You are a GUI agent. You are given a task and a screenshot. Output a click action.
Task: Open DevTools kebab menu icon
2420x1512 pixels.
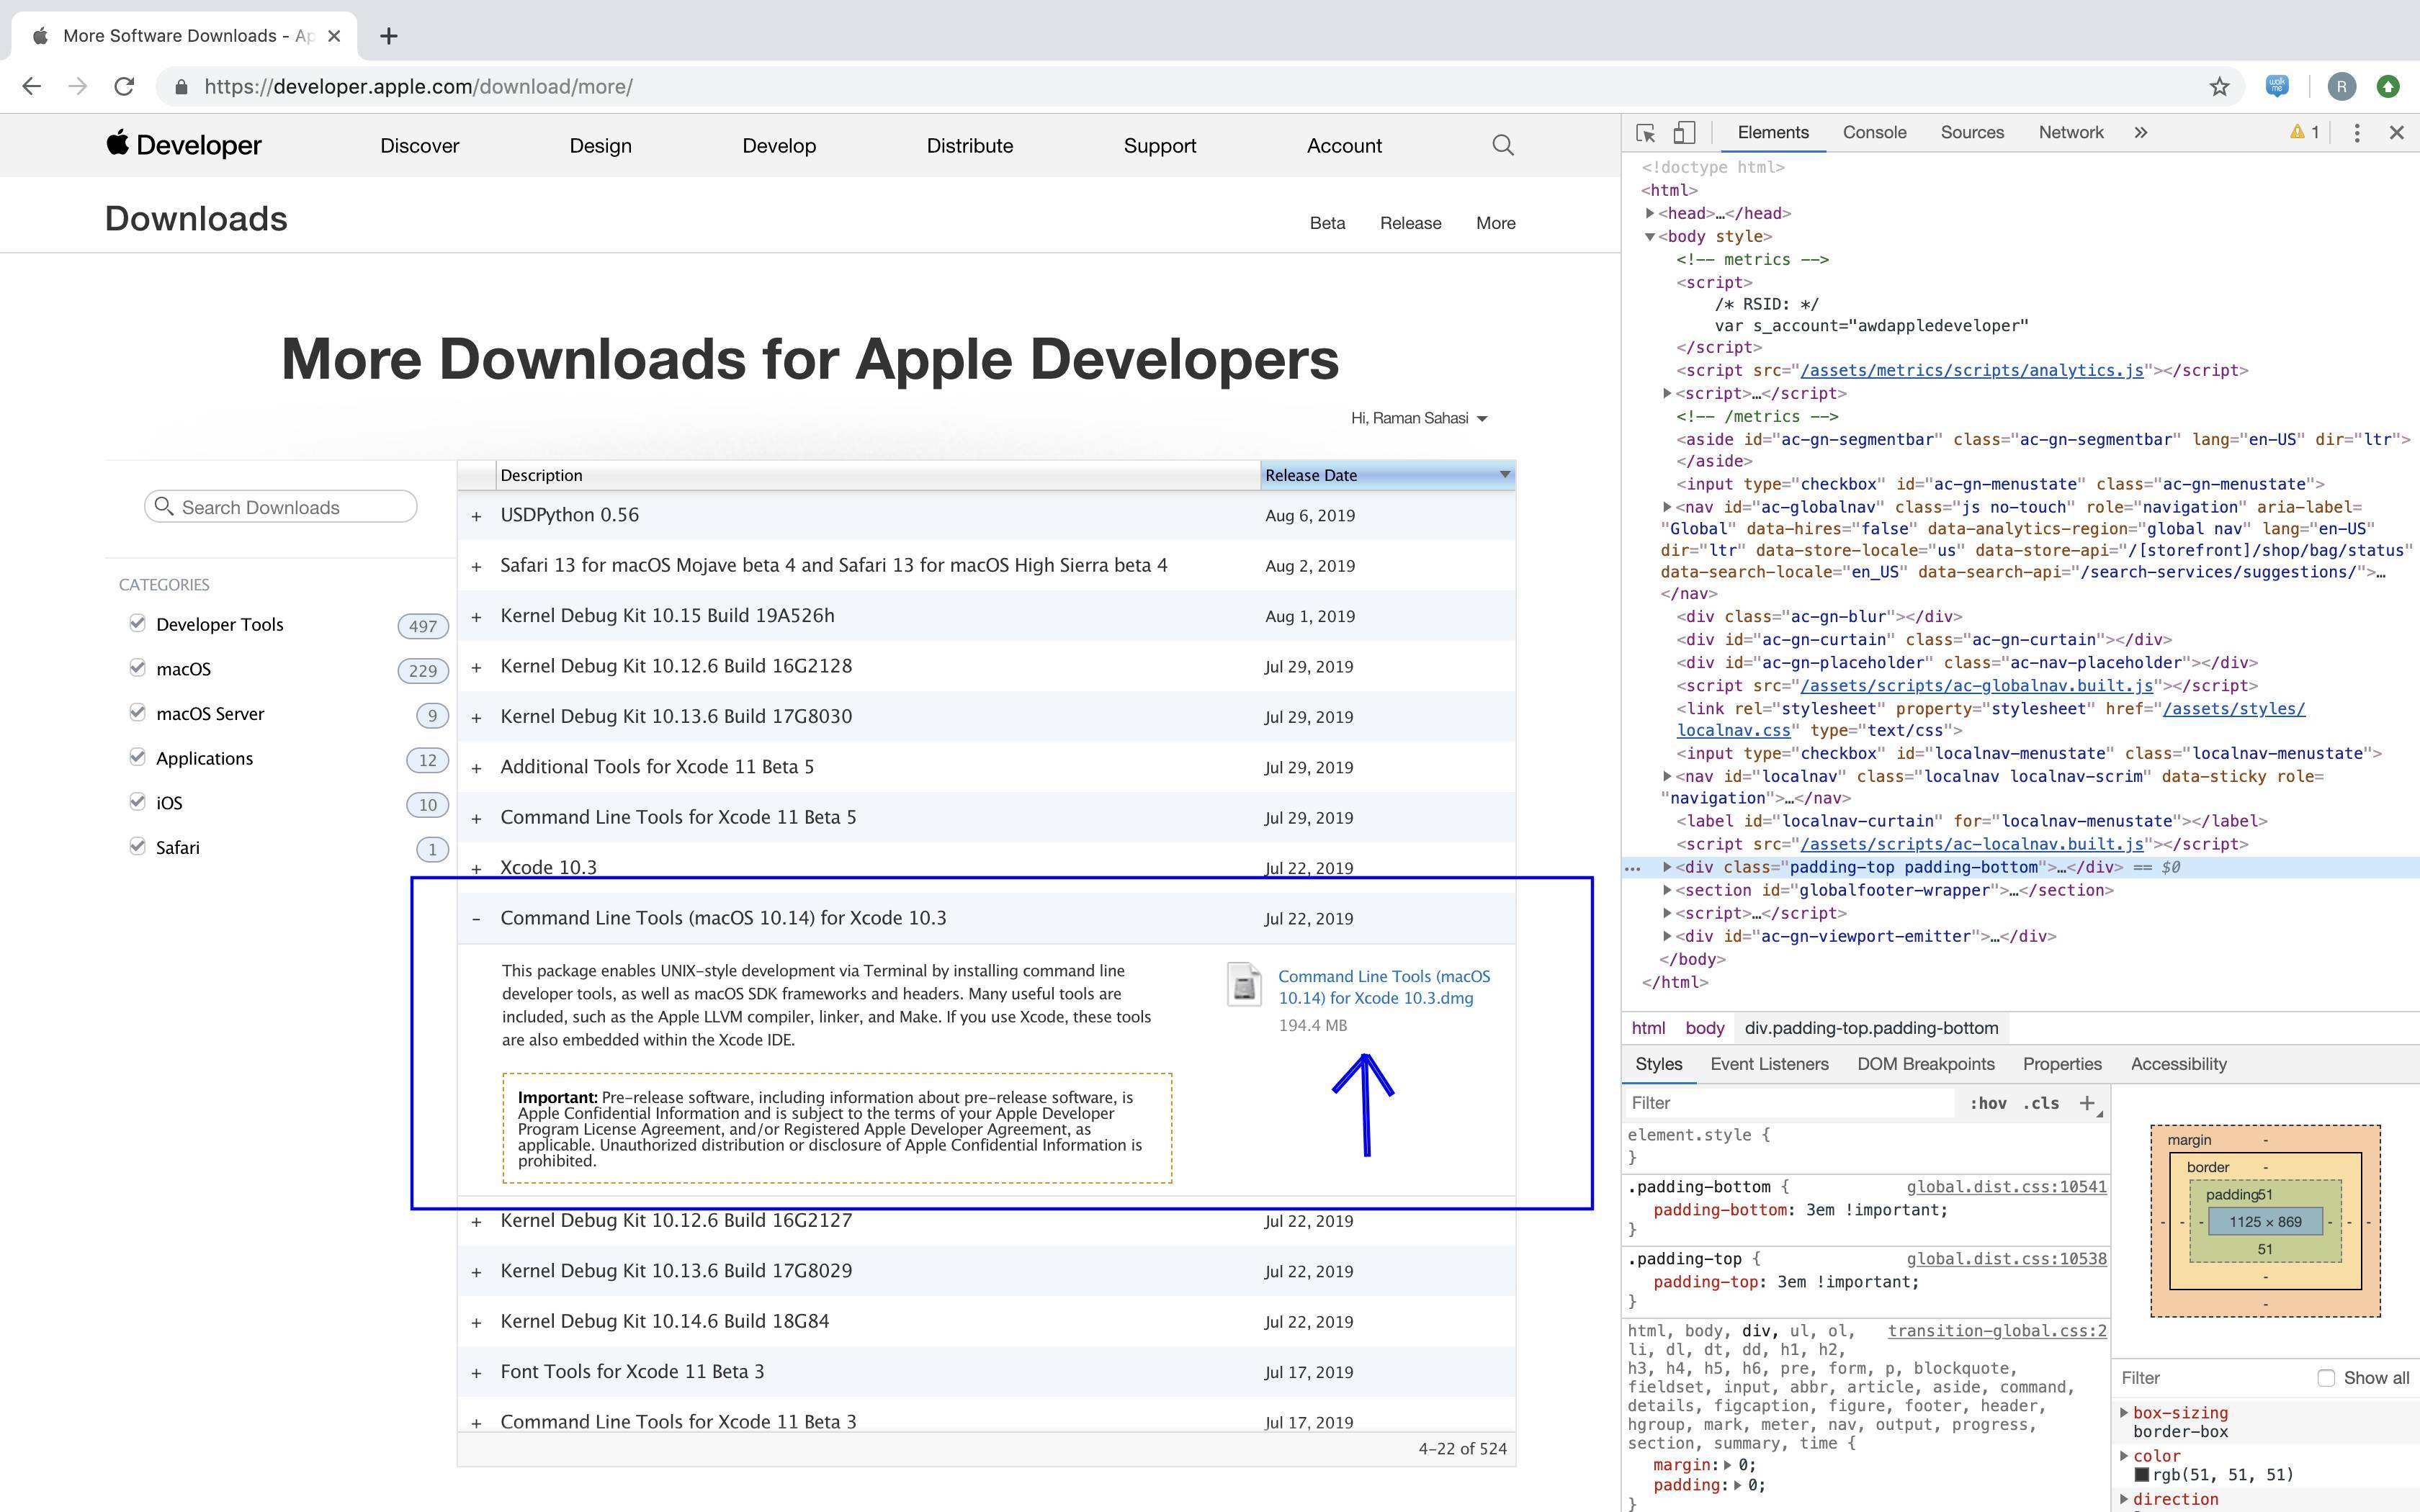pos(2356,133)
